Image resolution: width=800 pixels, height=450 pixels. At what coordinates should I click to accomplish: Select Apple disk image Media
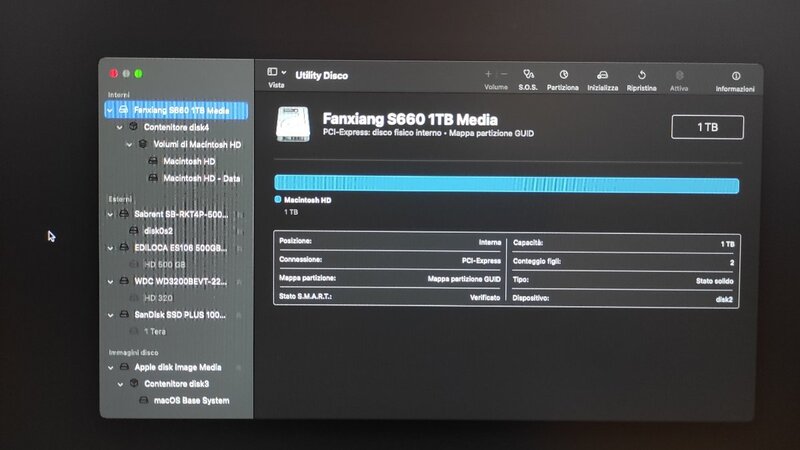pyautogui.click(x=178, y=367)
